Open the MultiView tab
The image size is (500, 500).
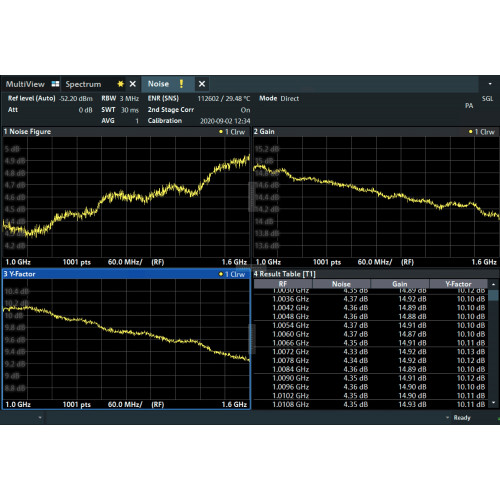25,84
